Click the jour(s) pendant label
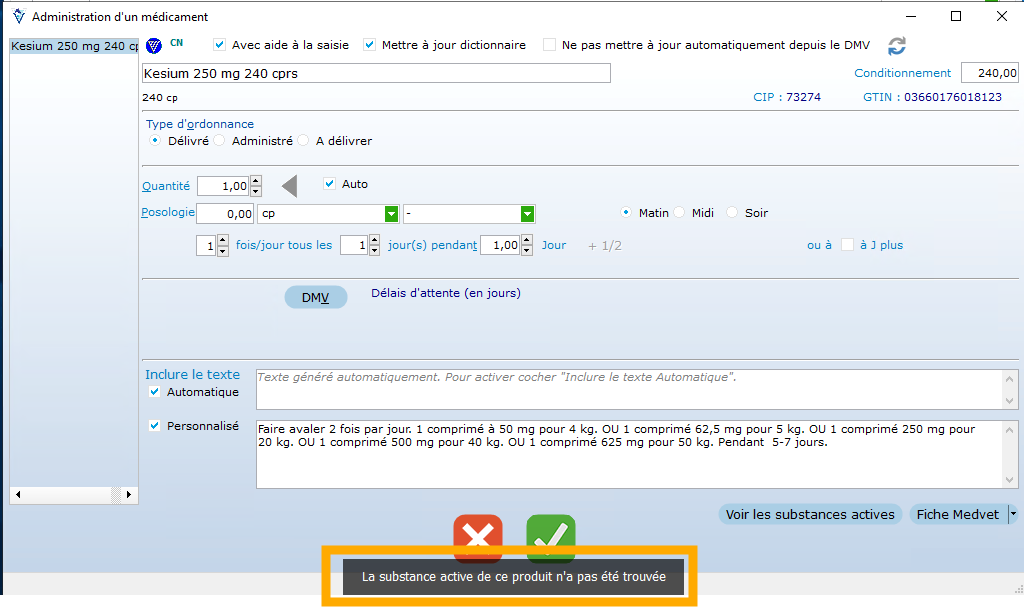The image size is (1024, 607). pos(432,245)
